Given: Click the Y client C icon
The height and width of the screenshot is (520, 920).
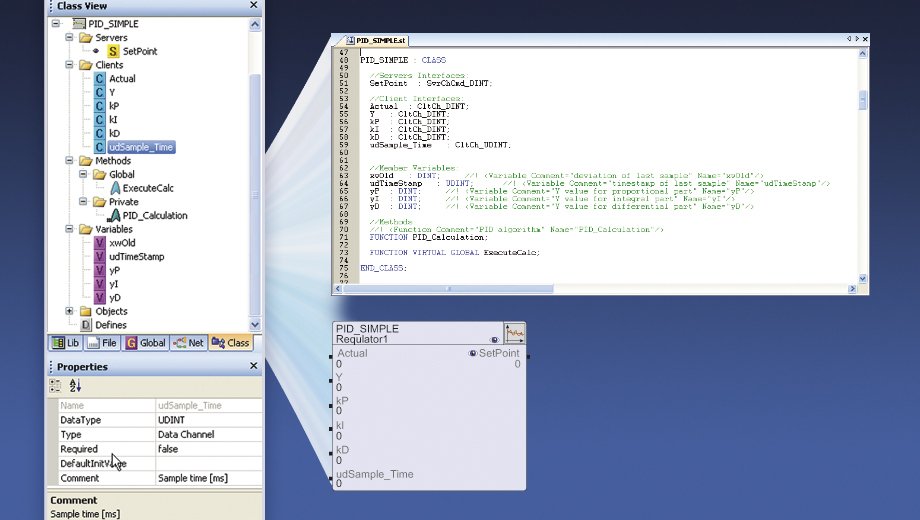Looking at the screenshot, I should [x=100, y=92].
